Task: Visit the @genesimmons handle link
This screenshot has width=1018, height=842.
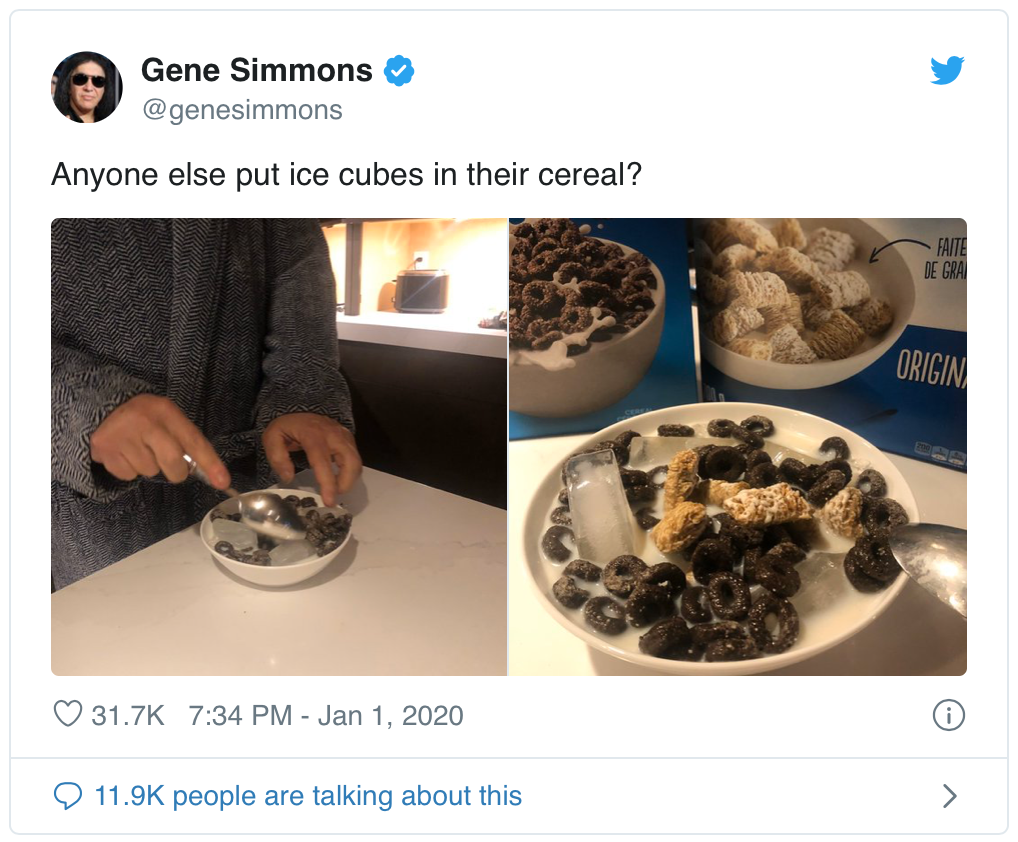Action: coord(242,110)
